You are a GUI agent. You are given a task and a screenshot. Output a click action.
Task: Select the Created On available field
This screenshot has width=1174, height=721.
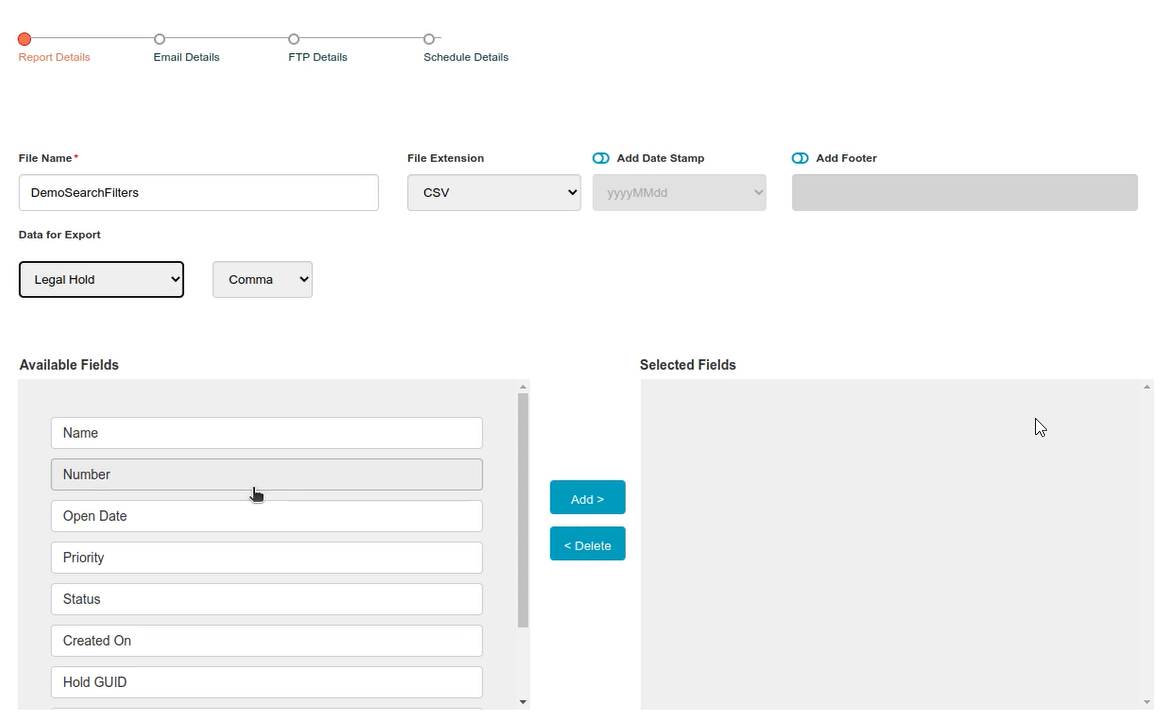click(x=267, y=641)
